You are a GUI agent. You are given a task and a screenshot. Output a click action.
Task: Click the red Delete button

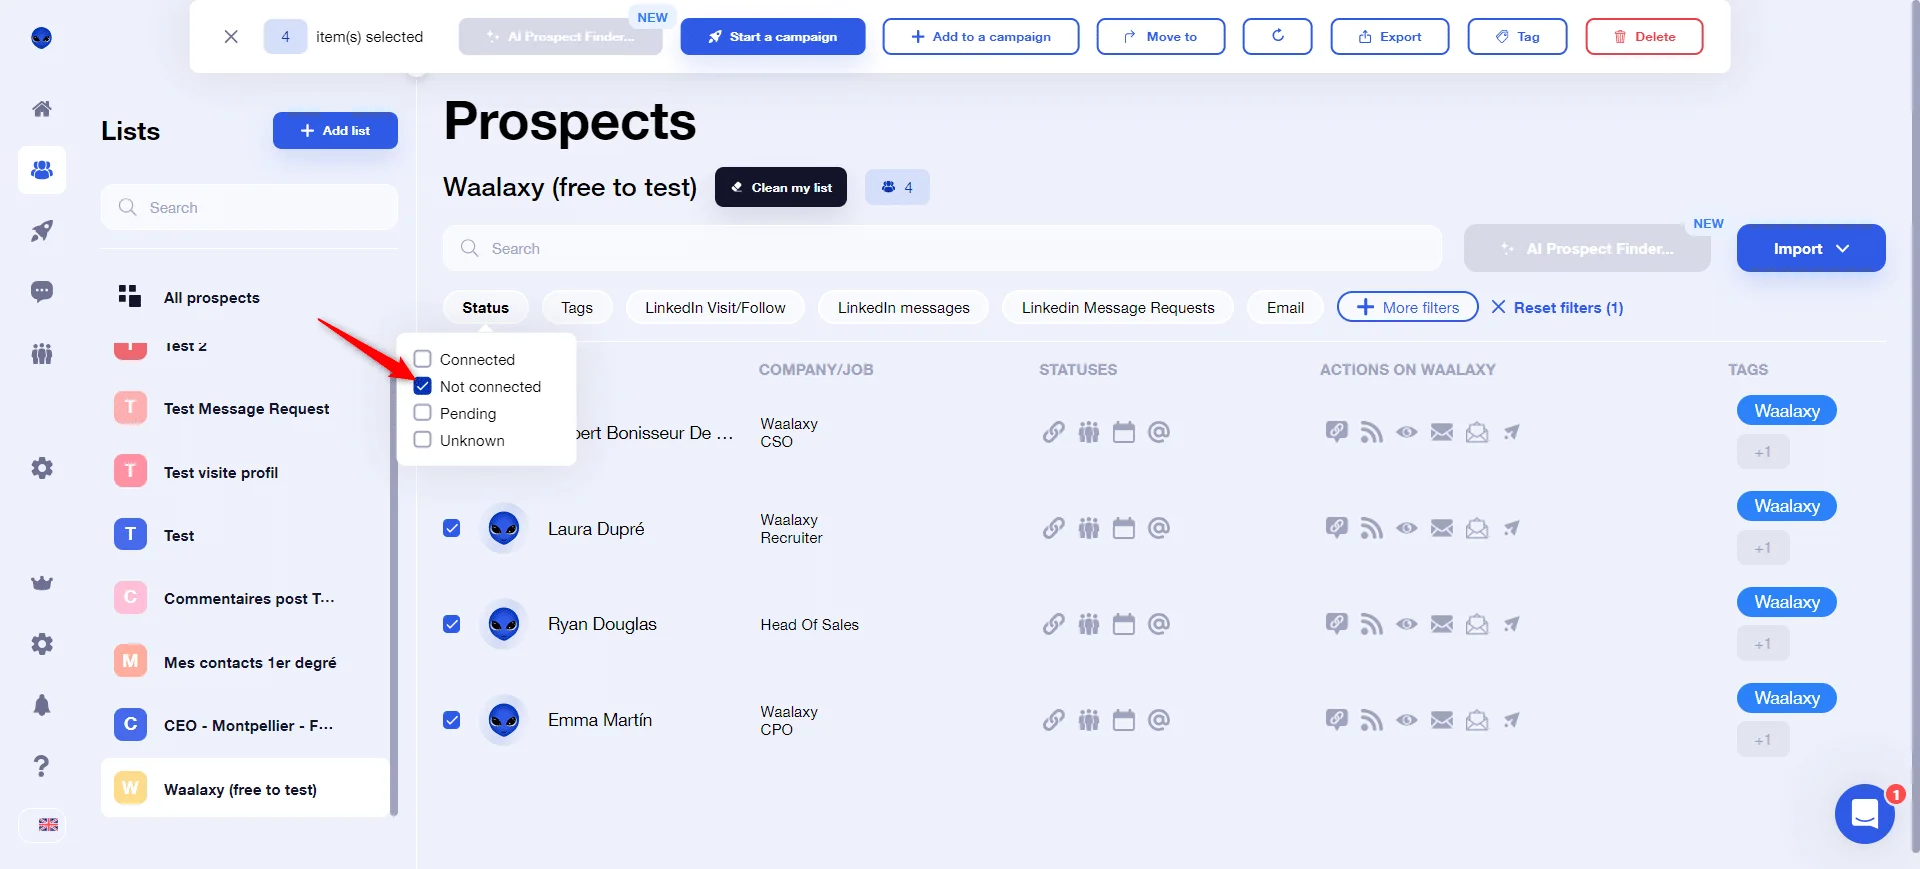point(1644,36)
